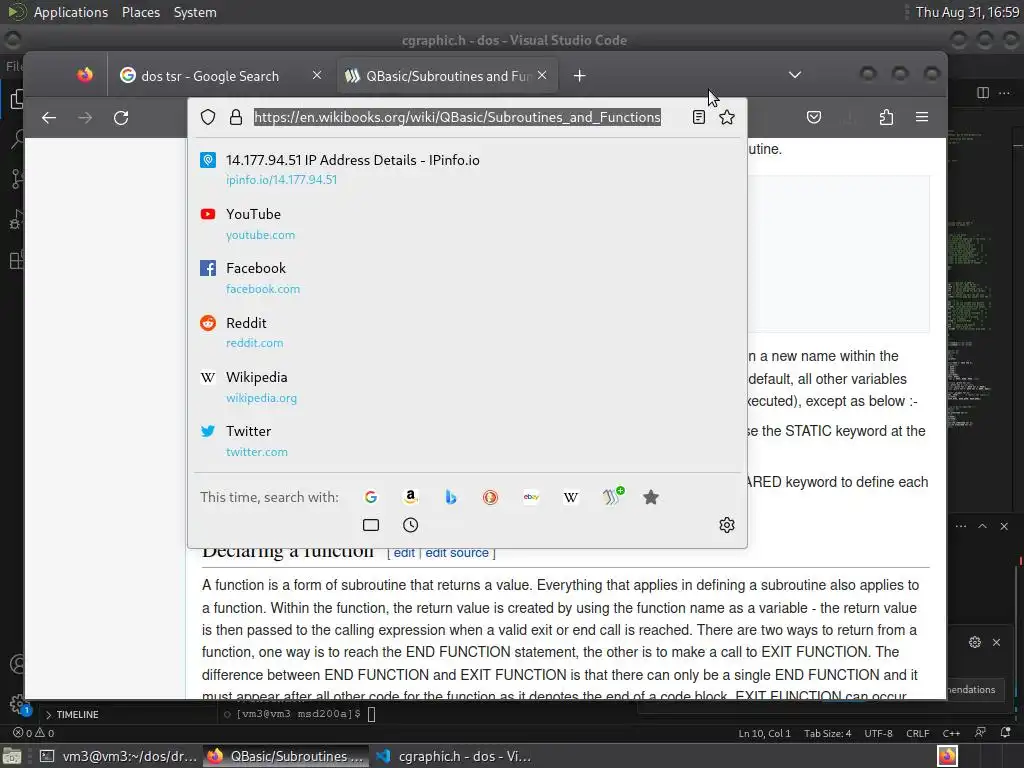This screenshot has height=768, width=1024.
Task: Click the edit source link
Action: click(x=456, y=553)
